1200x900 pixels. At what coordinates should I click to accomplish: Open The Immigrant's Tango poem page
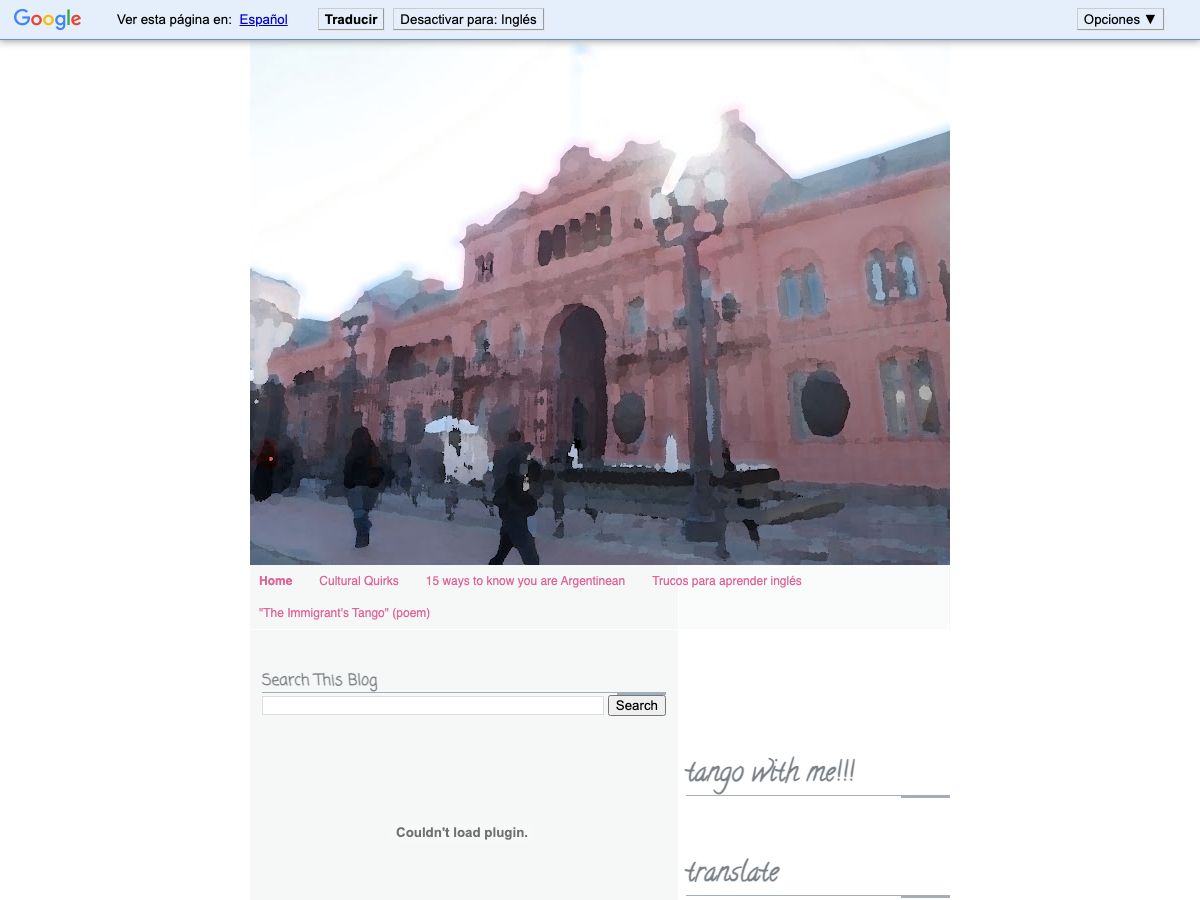[x=344, y=613]
